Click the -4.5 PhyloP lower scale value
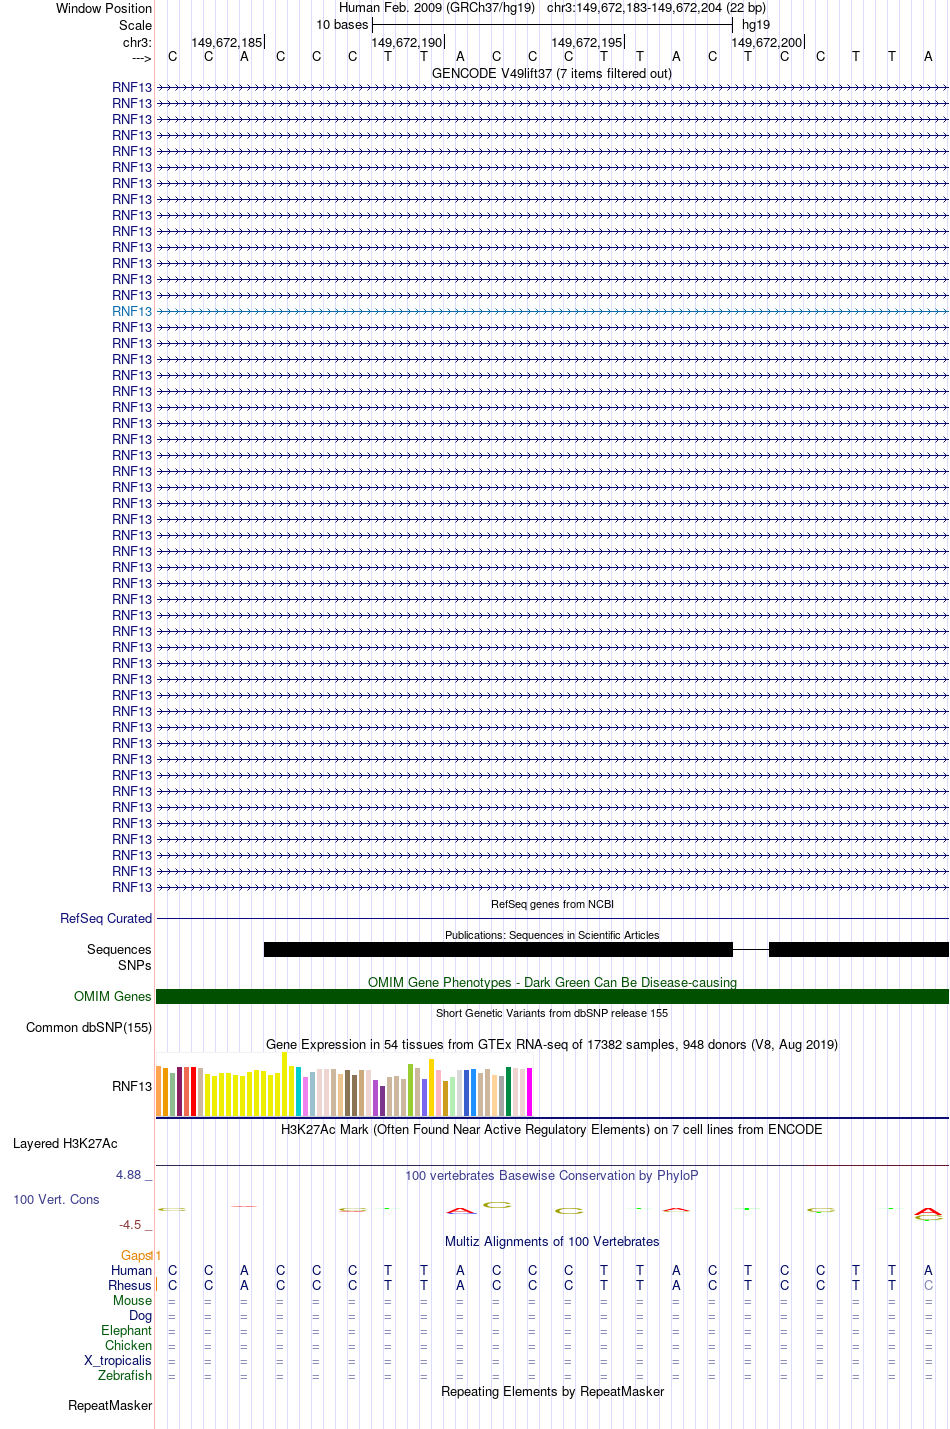The image size is (950, 1429). pyautogui.click(x=130, y=1224)
